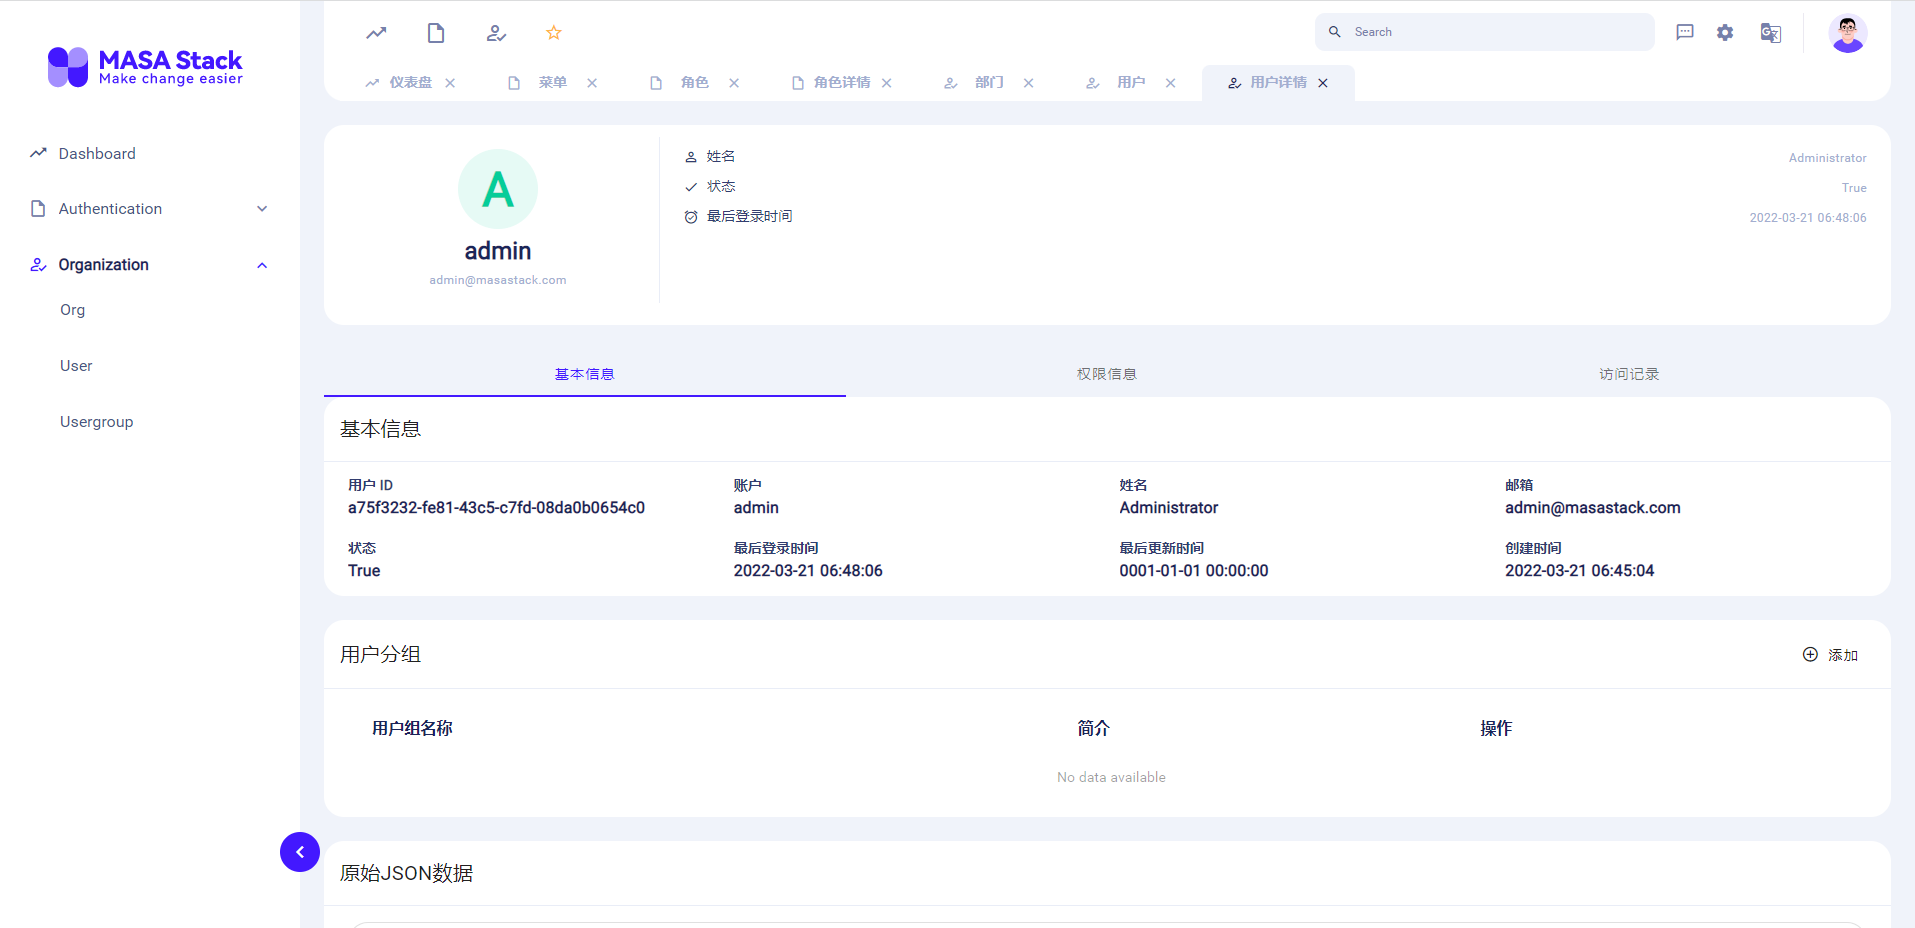The height and width of the screenshot is (928, 1915).
Task: Click the No data available message
Action: (1111, 777)
